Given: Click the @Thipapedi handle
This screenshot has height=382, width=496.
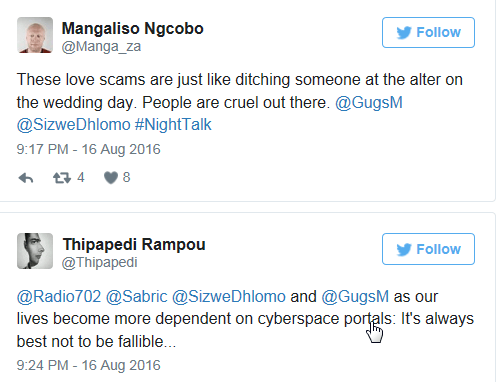Looking at the screenshot, I should [99, 262].
